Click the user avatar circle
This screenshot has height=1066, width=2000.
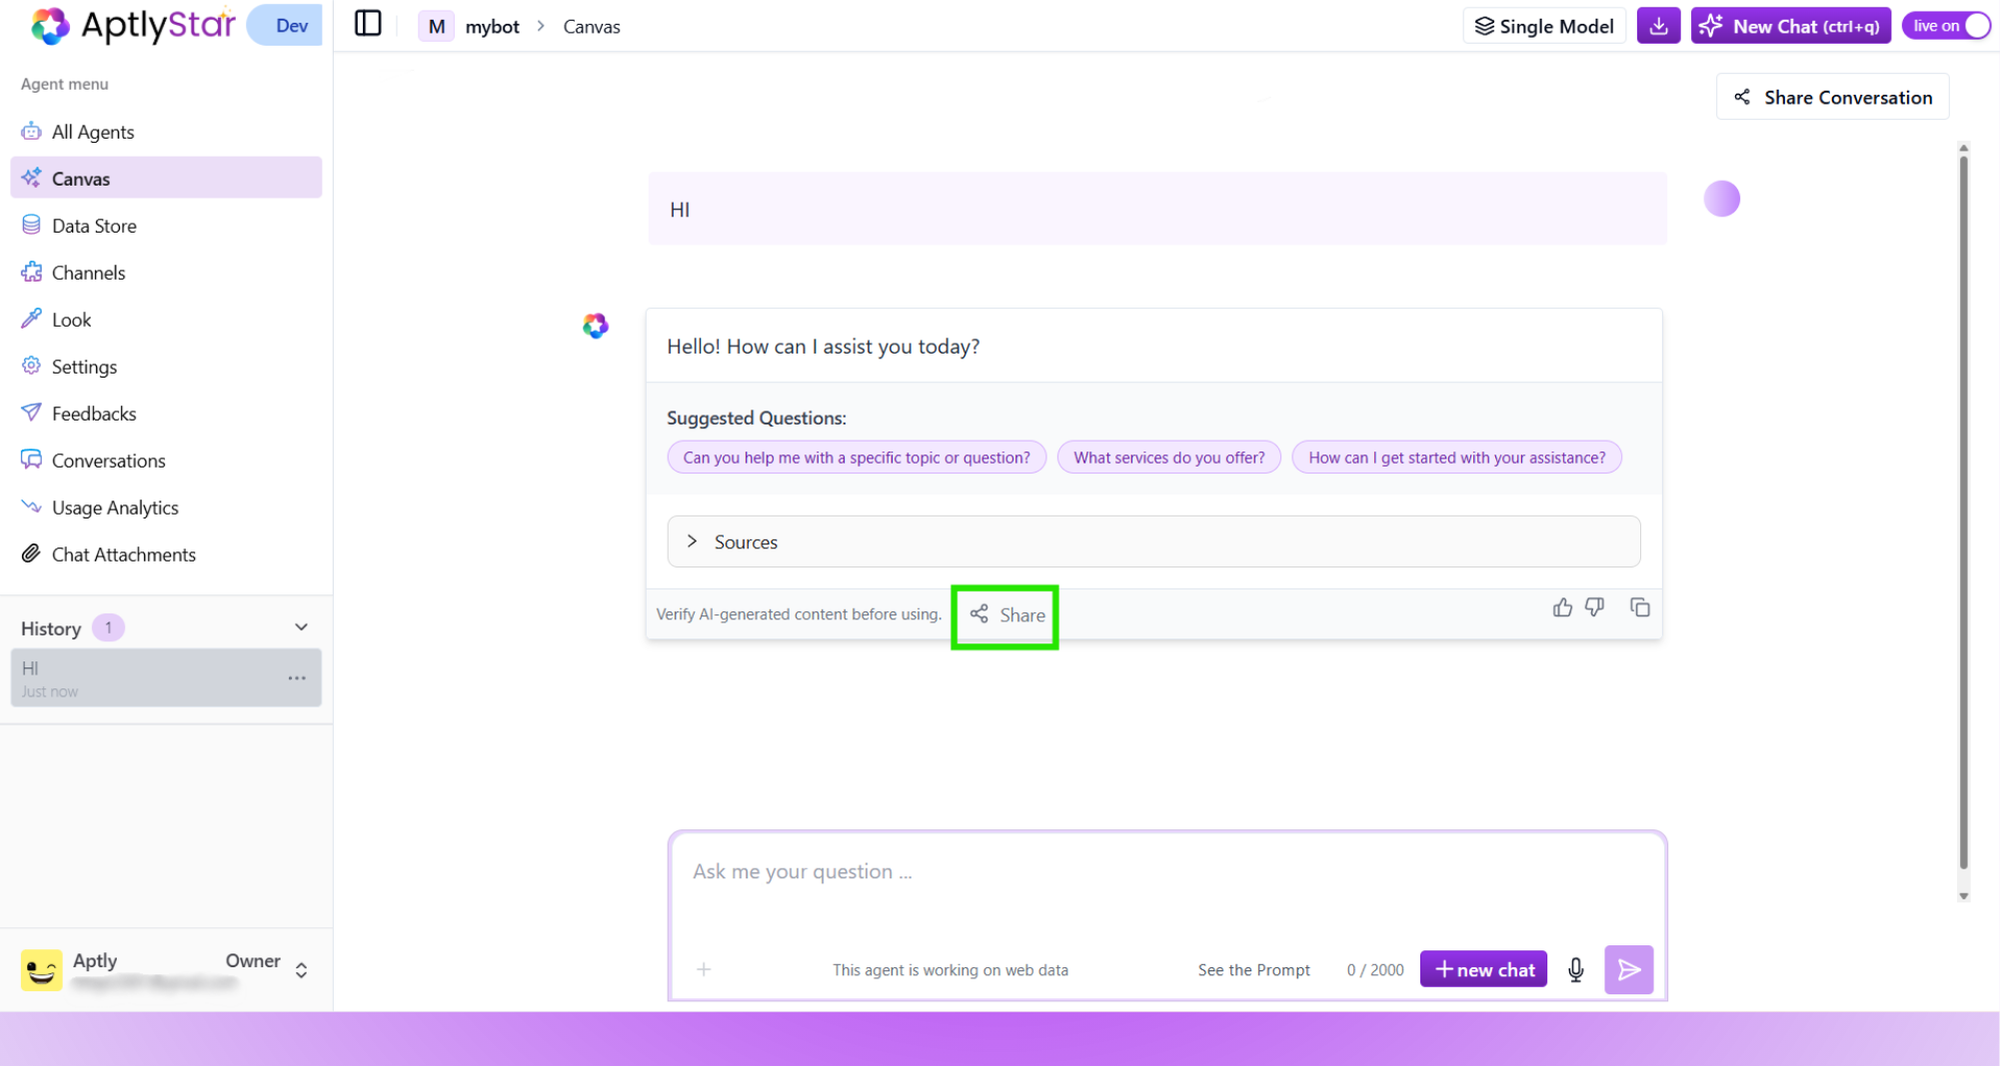point(1721,198)
